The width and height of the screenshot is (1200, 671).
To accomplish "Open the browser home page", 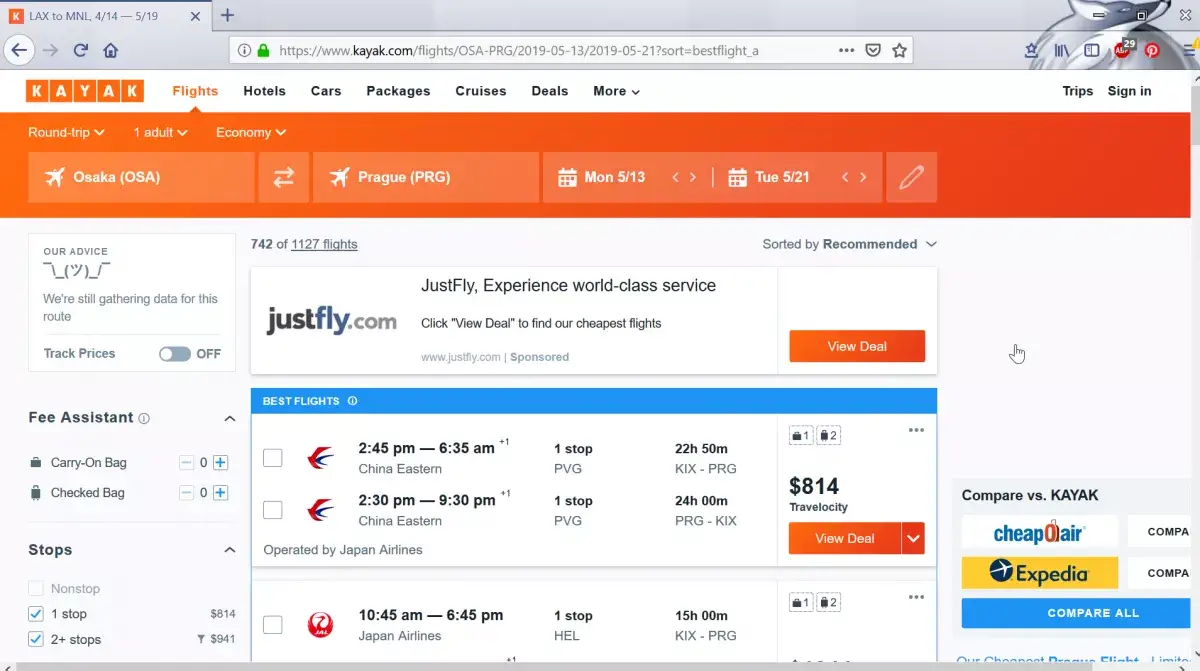I will tap(110, 50).
